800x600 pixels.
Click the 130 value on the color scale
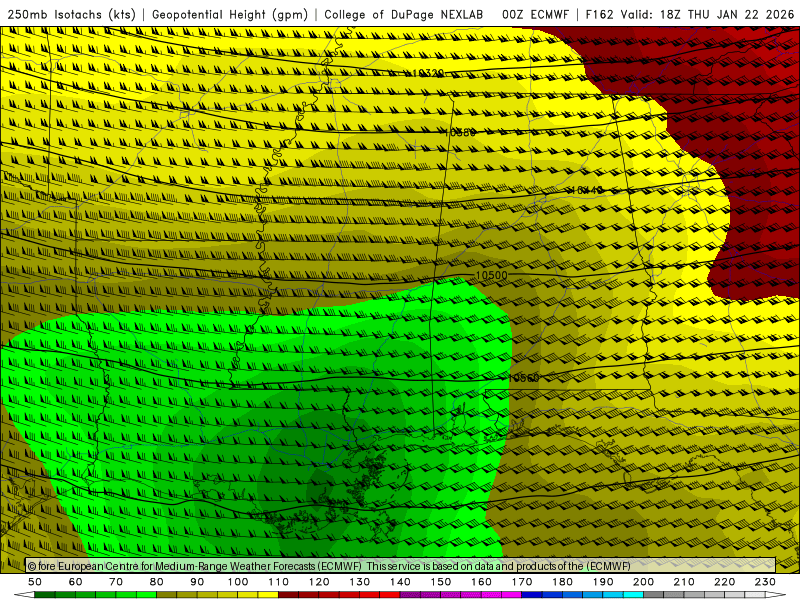[359, 582]
